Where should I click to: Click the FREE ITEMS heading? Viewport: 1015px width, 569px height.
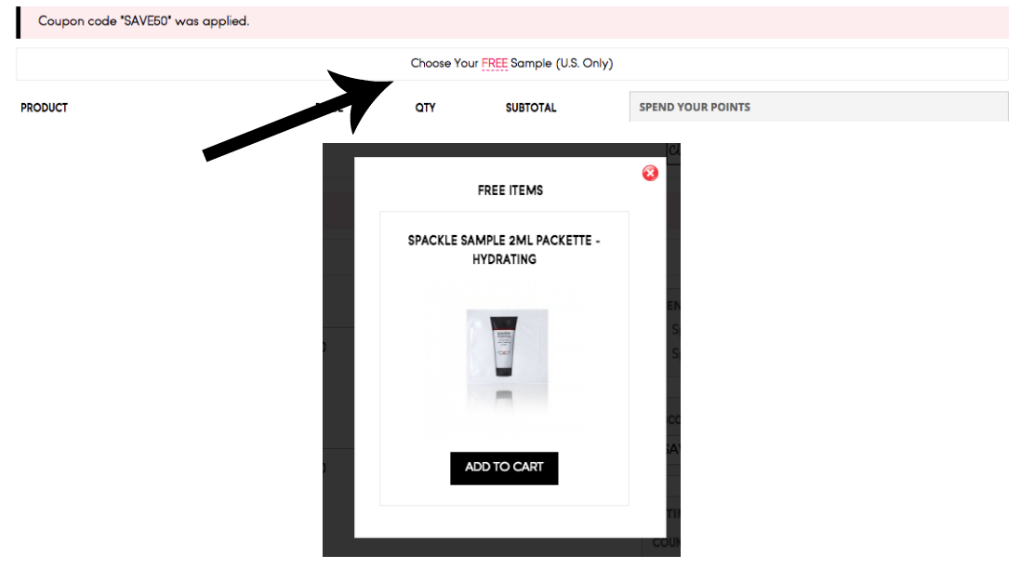tap(510, 190)
